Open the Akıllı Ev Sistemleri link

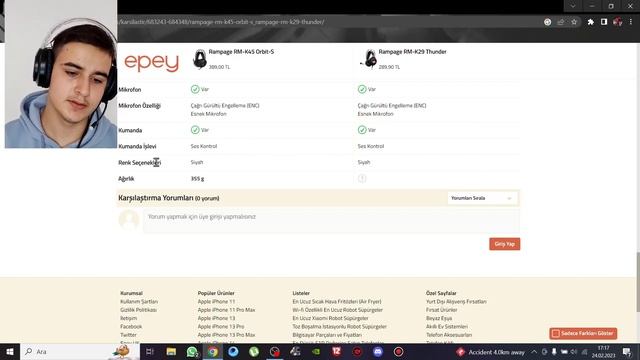click(447, 327)
